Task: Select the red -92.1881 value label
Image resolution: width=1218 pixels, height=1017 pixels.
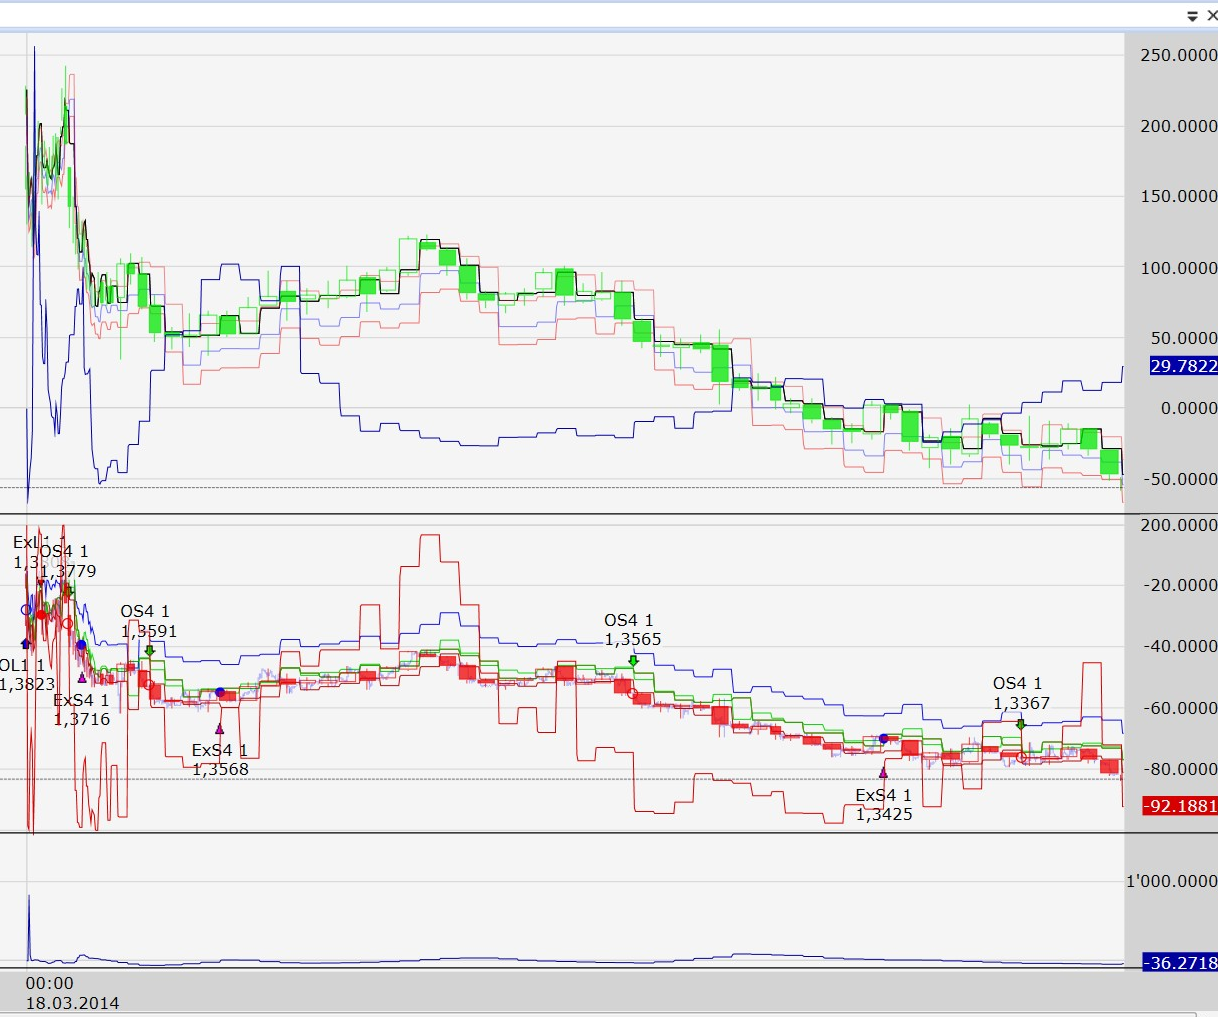Action: click(1180, 806)
